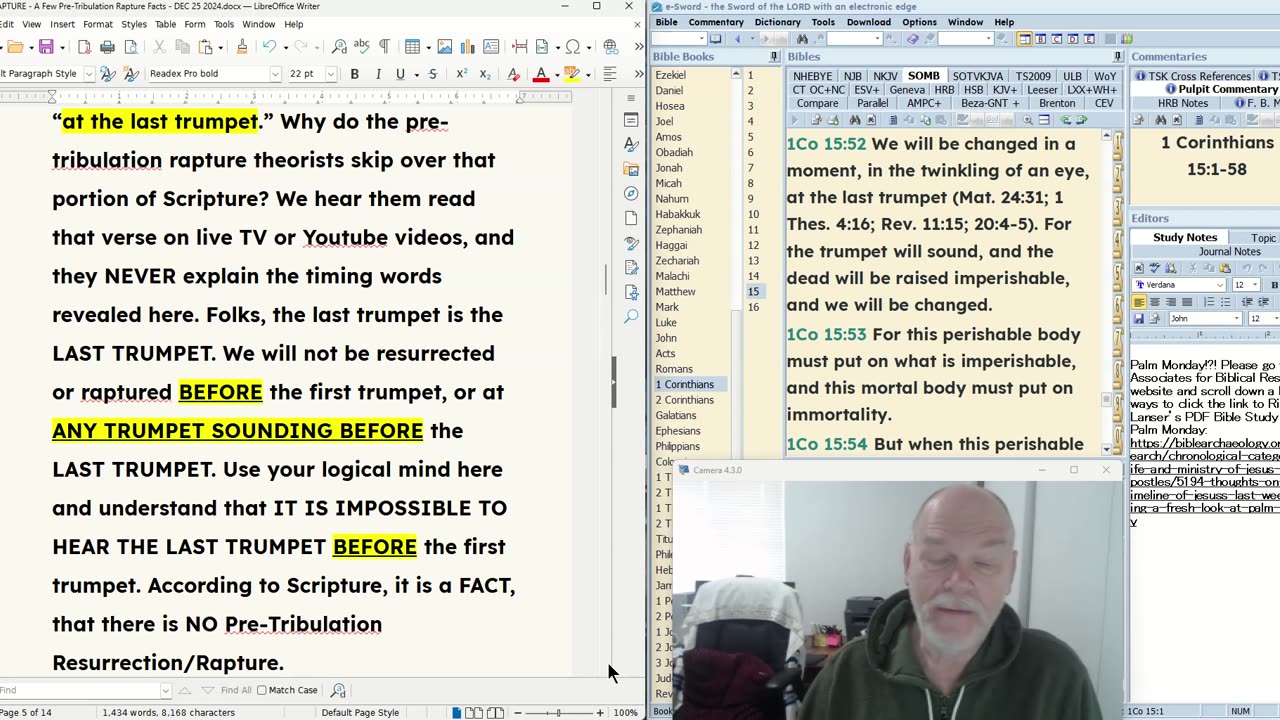Insert table in Writer
Viewport: 1280px width, 720px height.
pos(412,47)
